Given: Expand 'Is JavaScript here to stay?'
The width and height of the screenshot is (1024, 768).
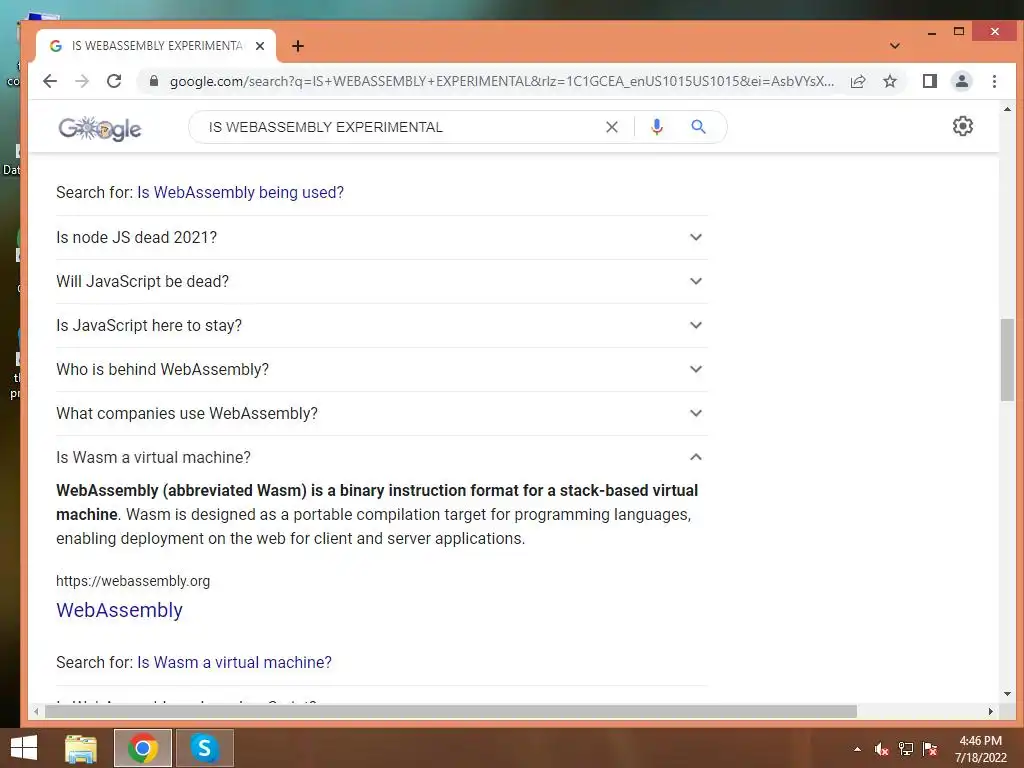Looking at the screenshot, I should coord(382,325).
